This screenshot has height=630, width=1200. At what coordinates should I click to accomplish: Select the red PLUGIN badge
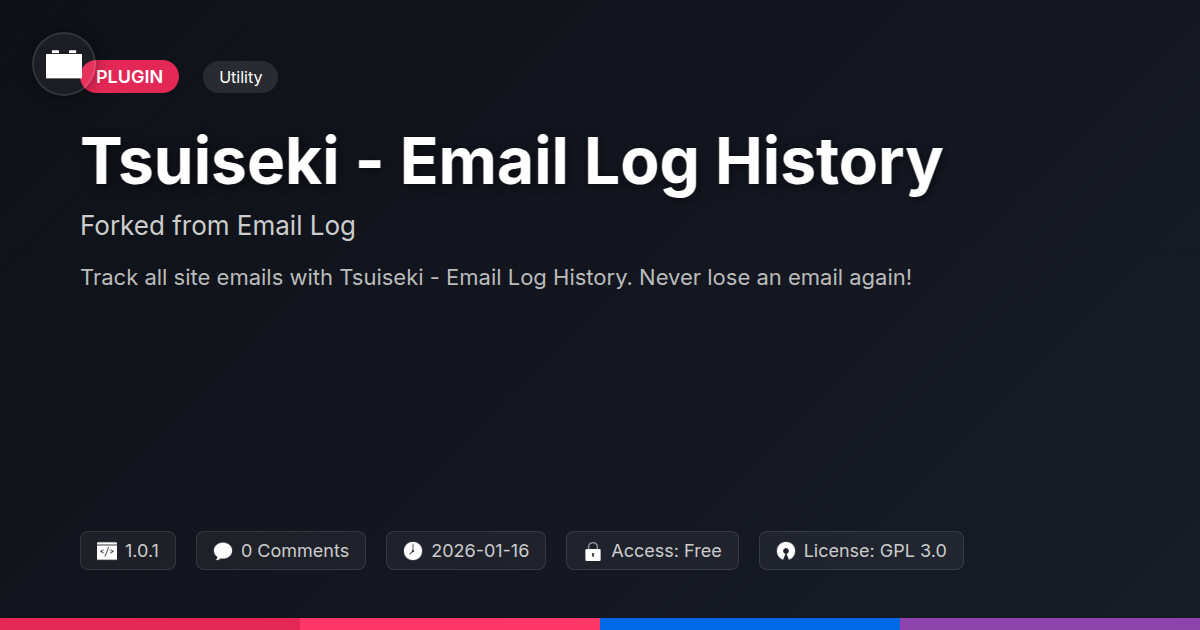[130, 77]
